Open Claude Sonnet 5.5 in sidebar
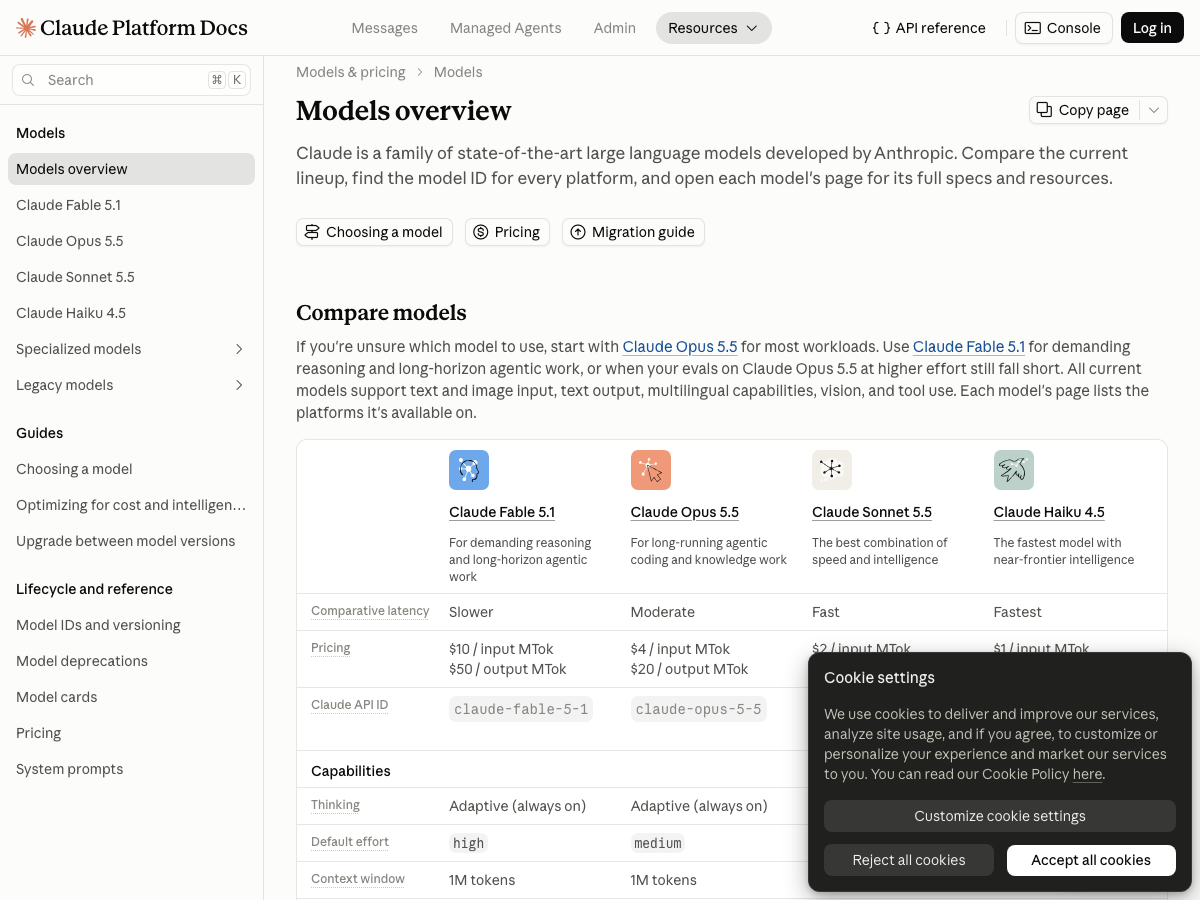 [x=131, y=277]
